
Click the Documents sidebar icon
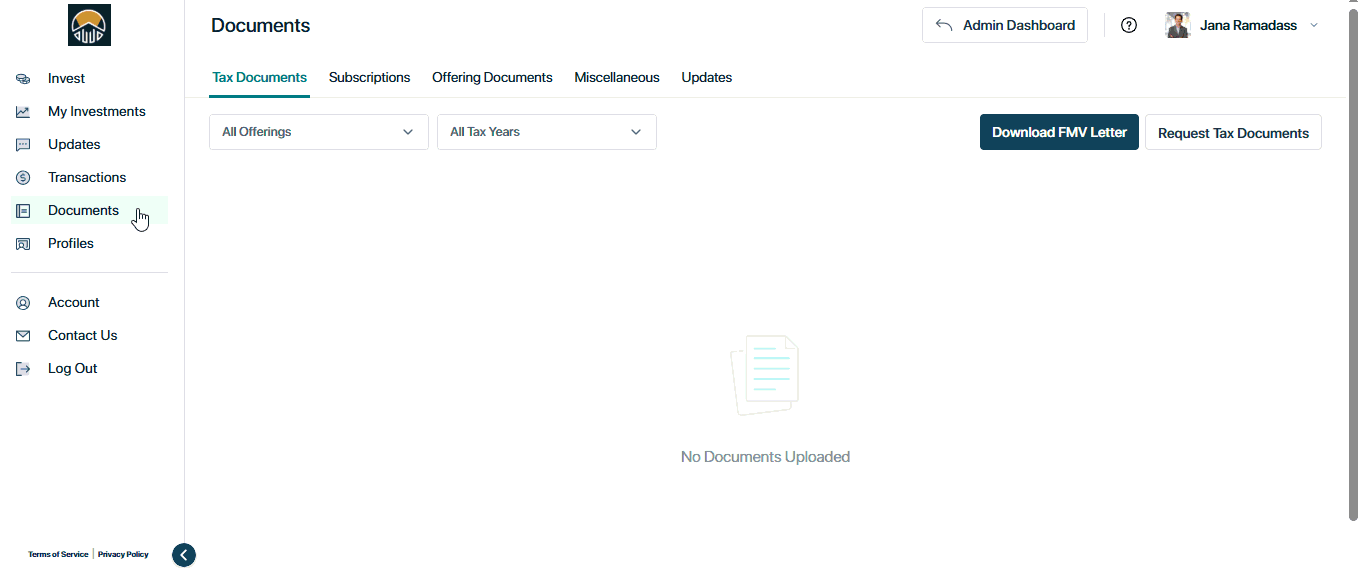(x=23, y=211)
